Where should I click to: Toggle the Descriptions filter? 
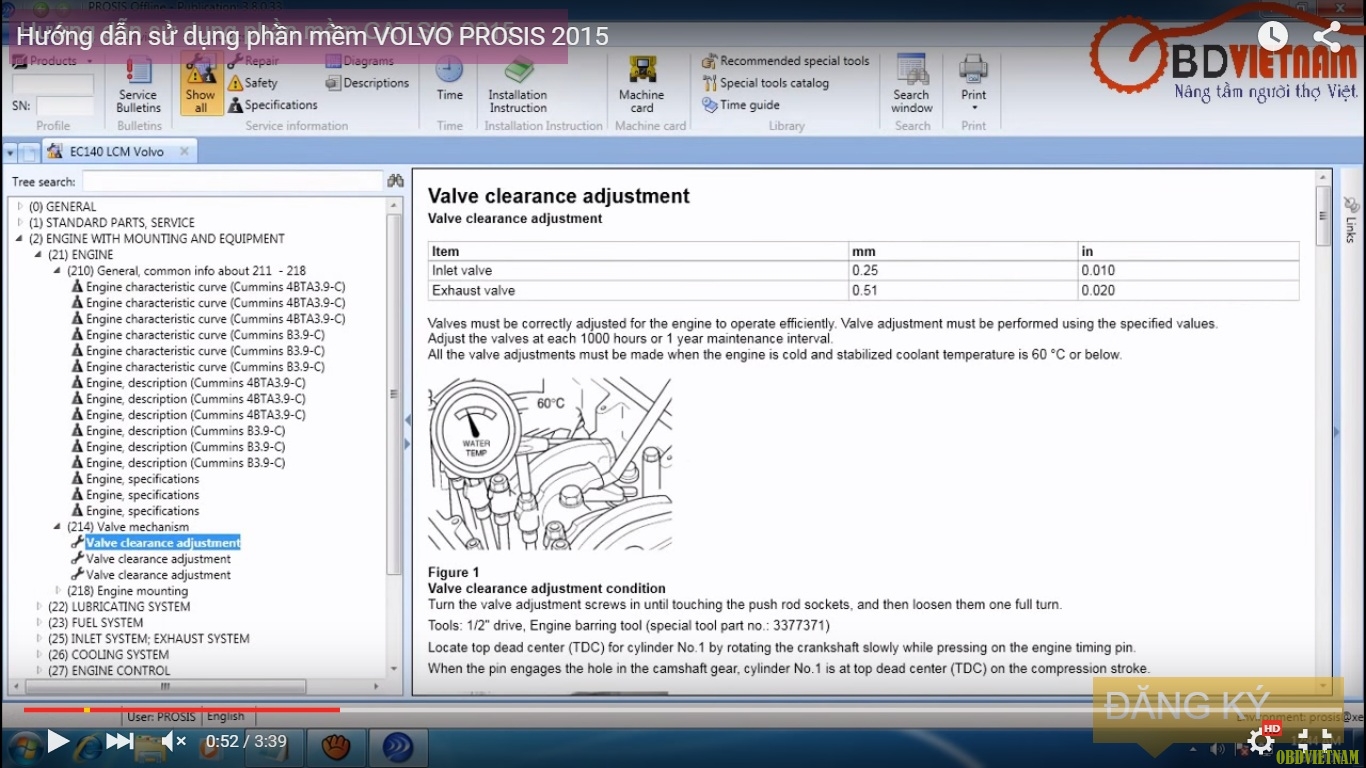pyautogui.click(x=367, y=83)
